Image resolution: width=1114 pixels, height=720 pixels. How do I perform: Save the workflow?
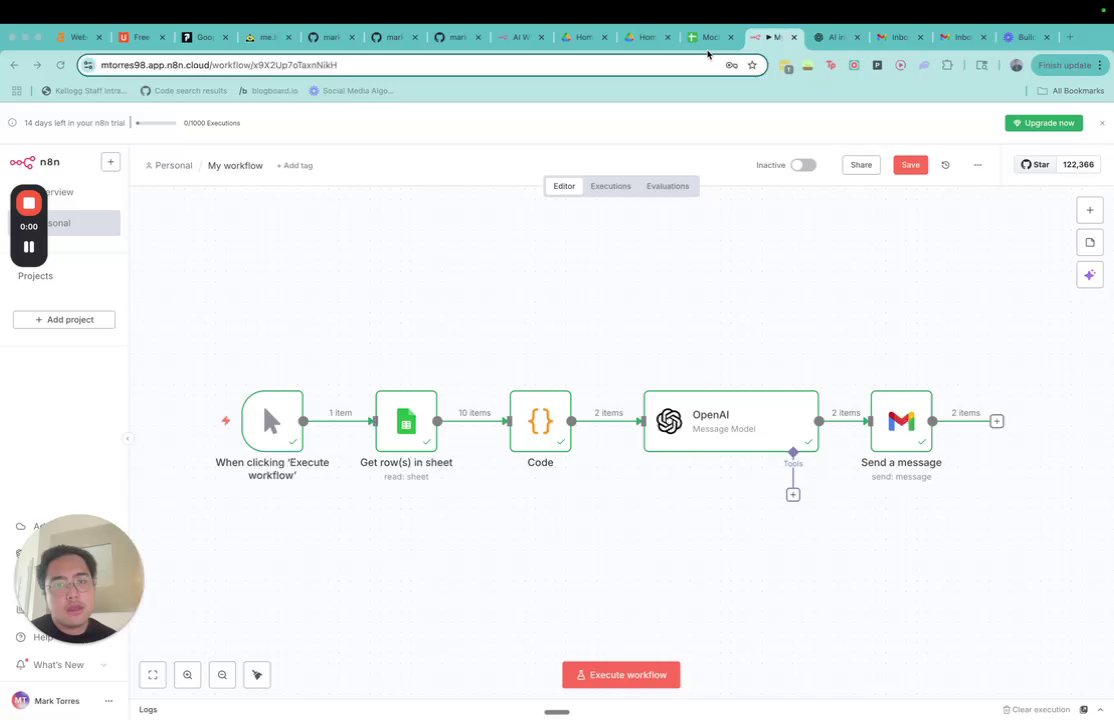click(911, 165)
